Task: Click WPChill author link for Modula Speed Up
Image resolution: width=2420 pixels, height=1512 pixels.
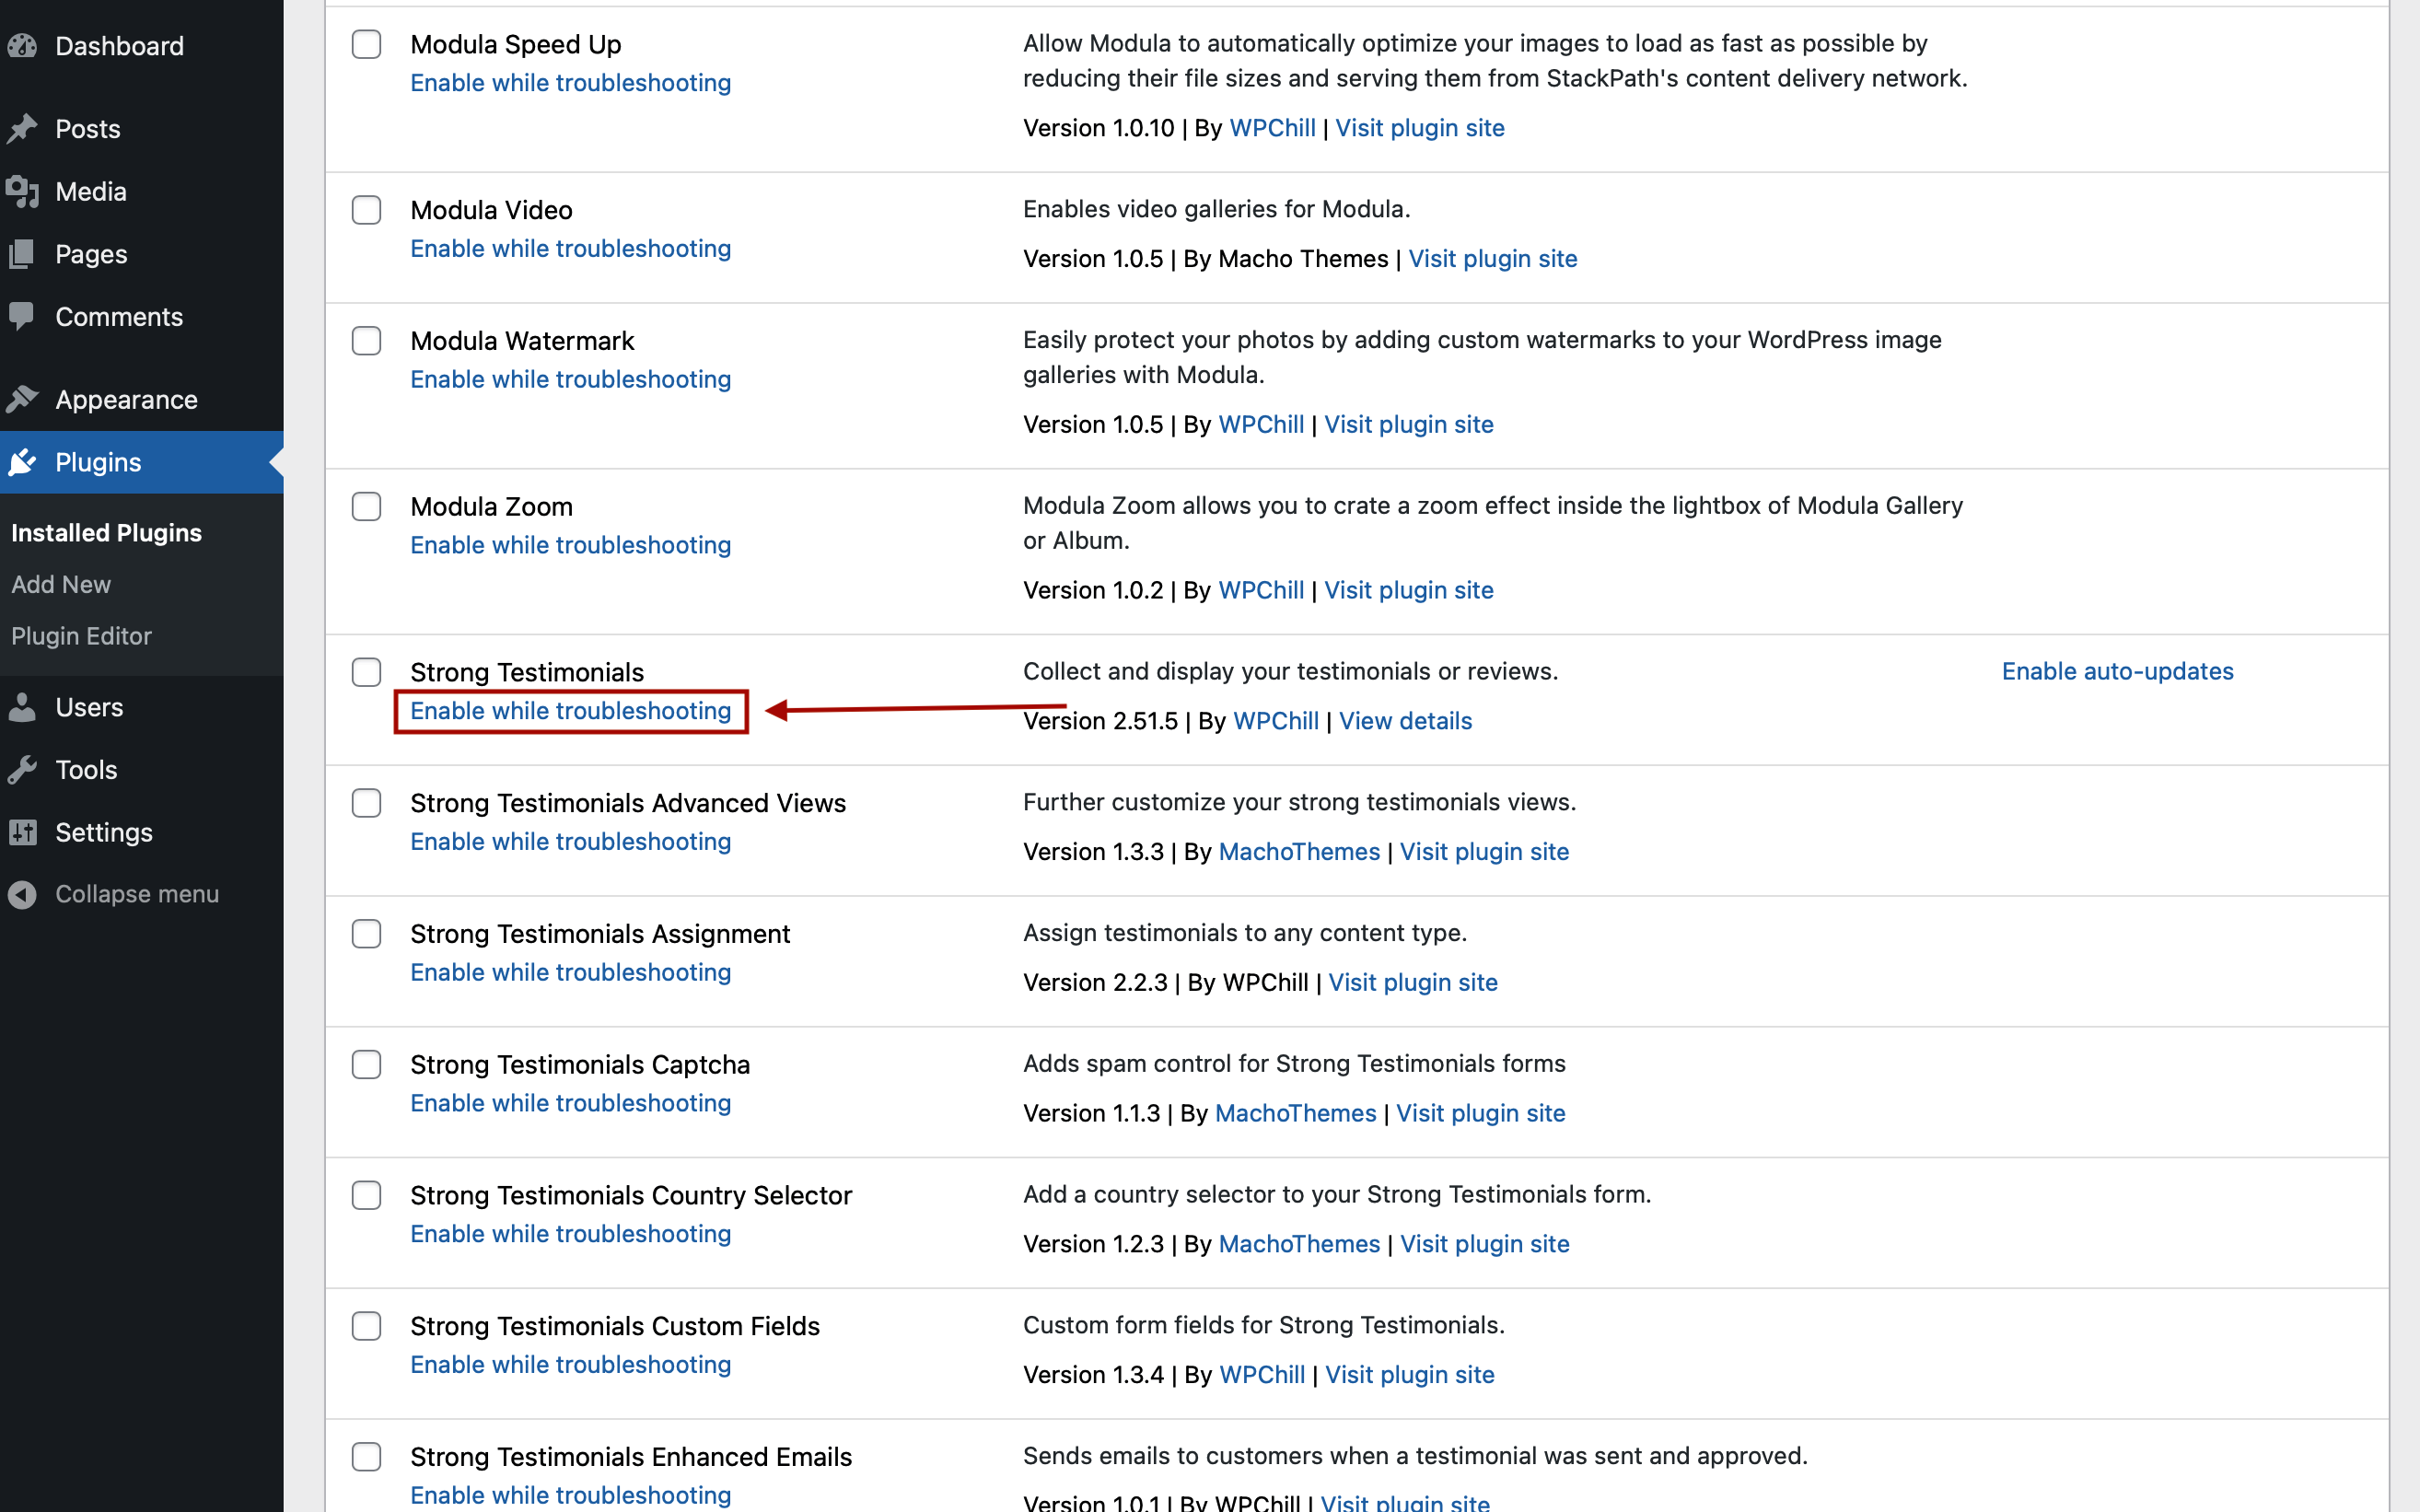Action: (1272, 128)
